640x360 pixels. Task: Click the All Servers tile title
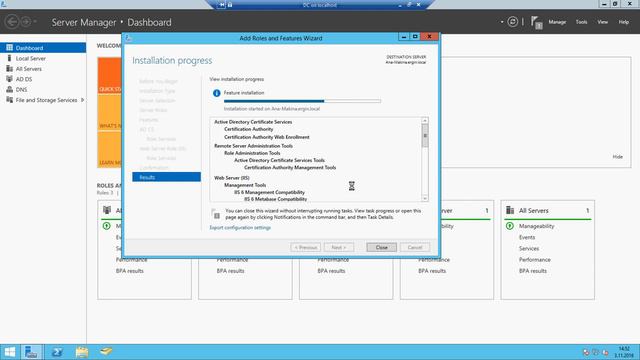pyautogui.click(x=533, y=211)
